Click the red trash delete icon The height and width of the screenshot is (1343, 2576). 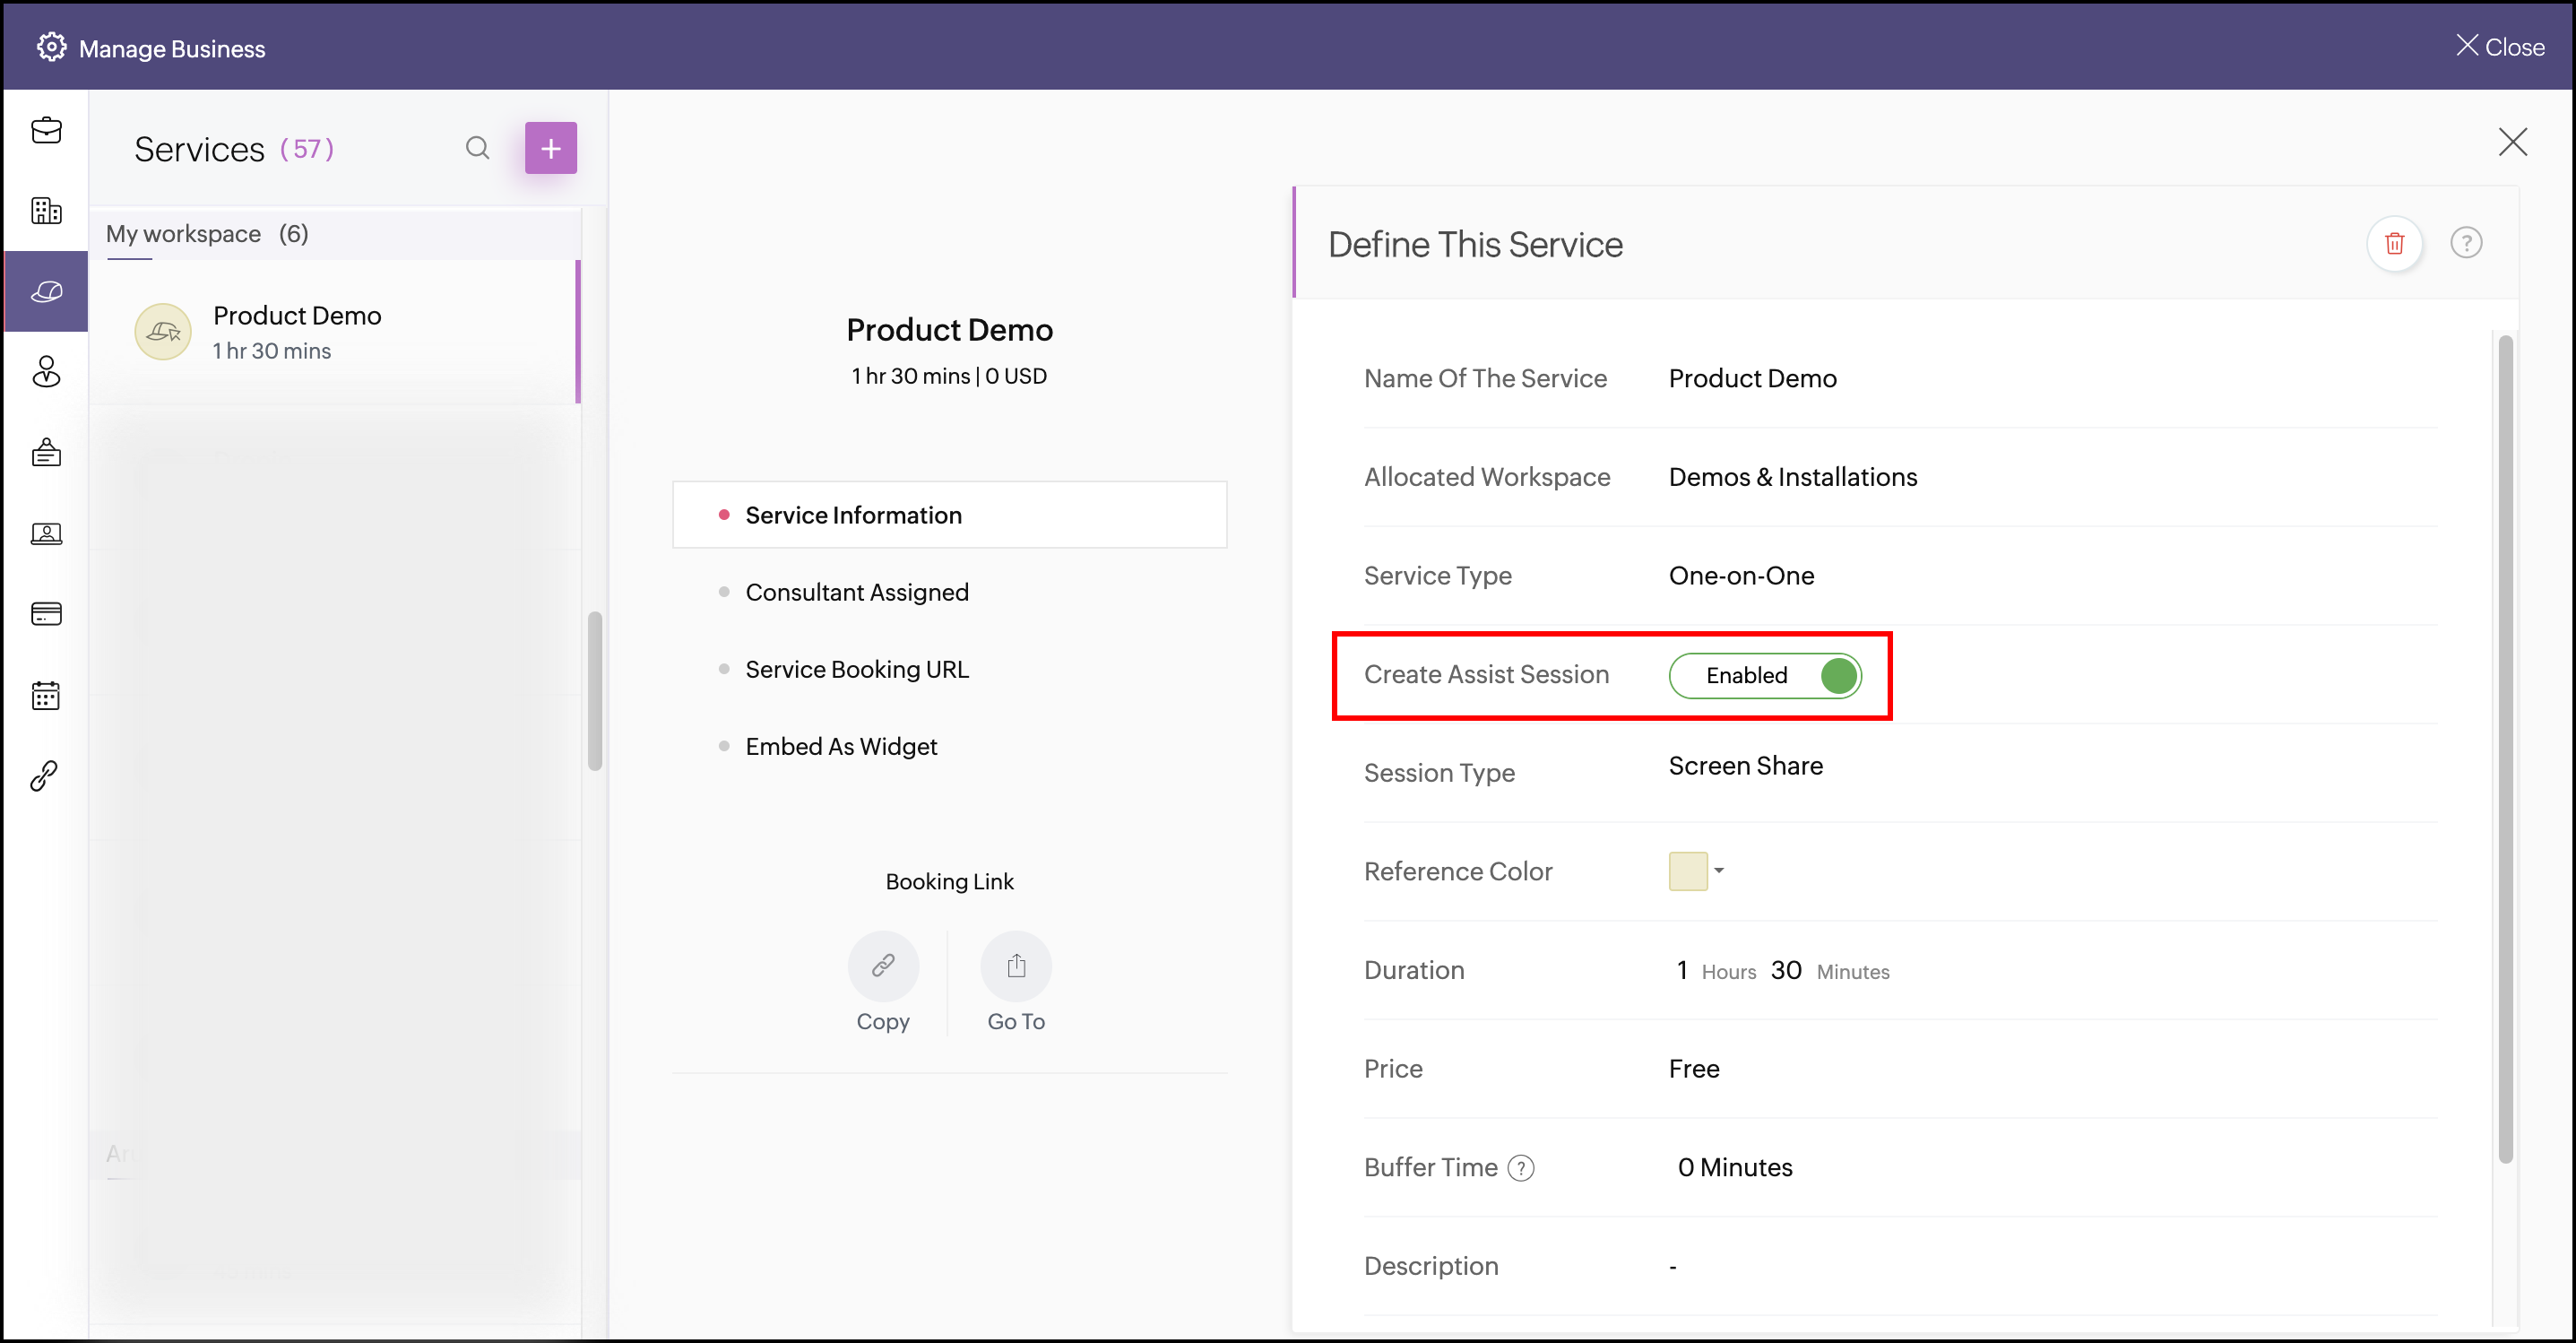pyautogui.click(x=2394, y=243)
